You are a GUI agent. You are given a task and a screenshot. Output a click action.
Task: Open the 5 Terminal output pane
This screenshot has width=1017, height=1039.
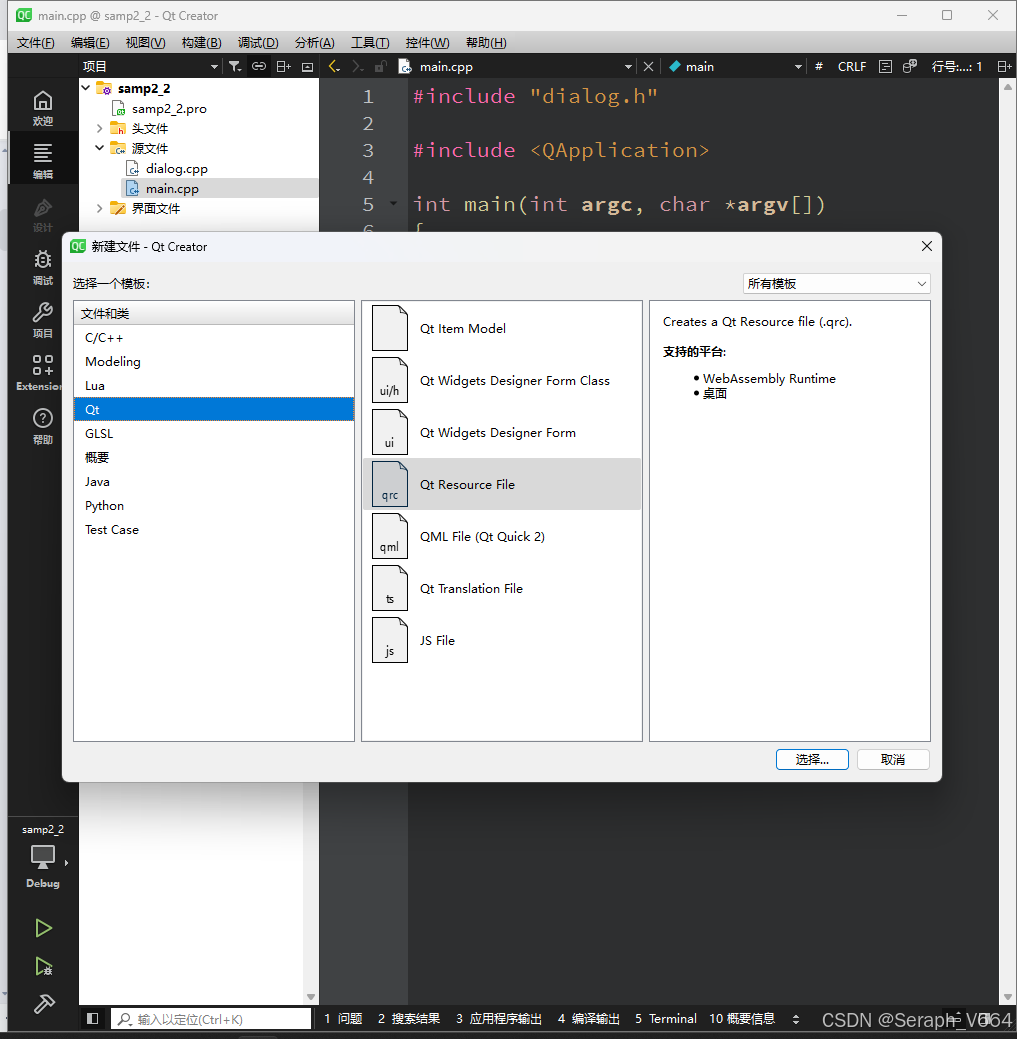666,1018
